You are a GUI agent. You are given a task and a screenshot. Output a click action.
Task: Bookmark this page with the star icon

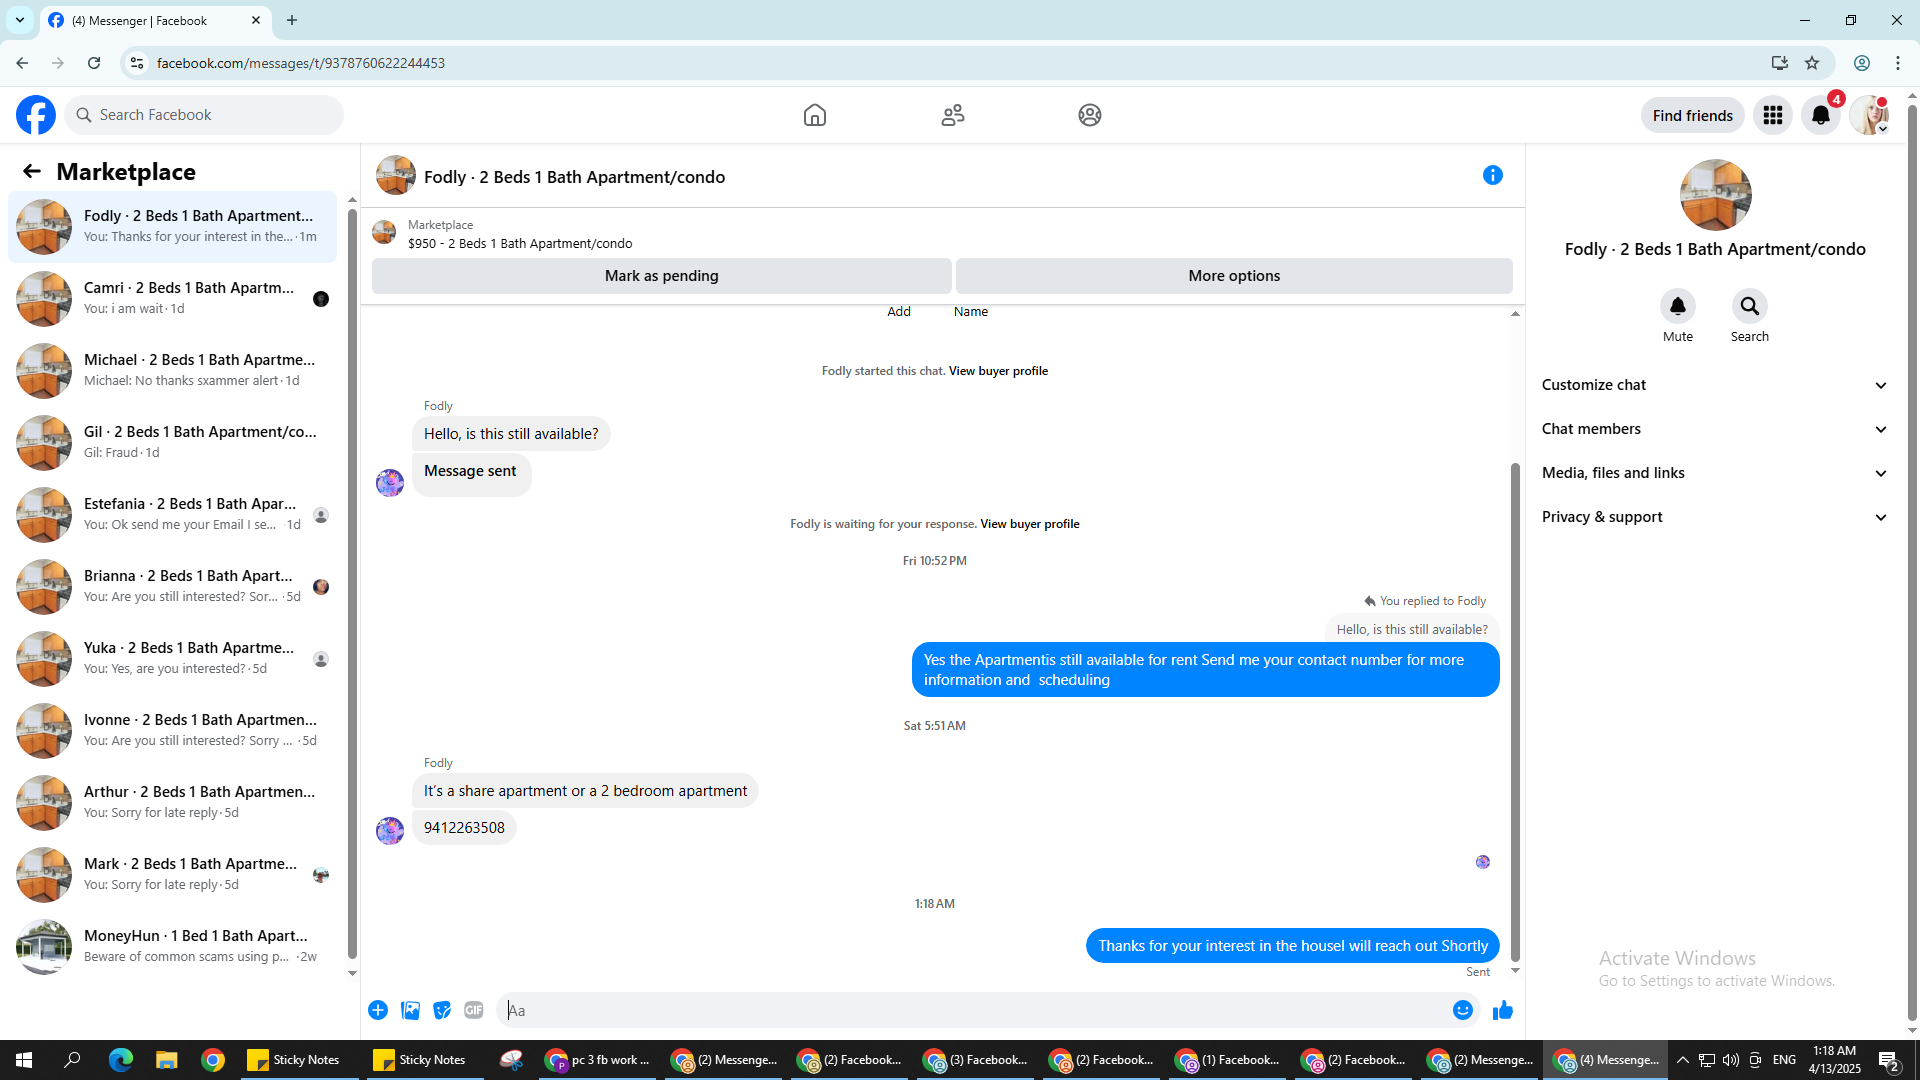point(1812,63)
